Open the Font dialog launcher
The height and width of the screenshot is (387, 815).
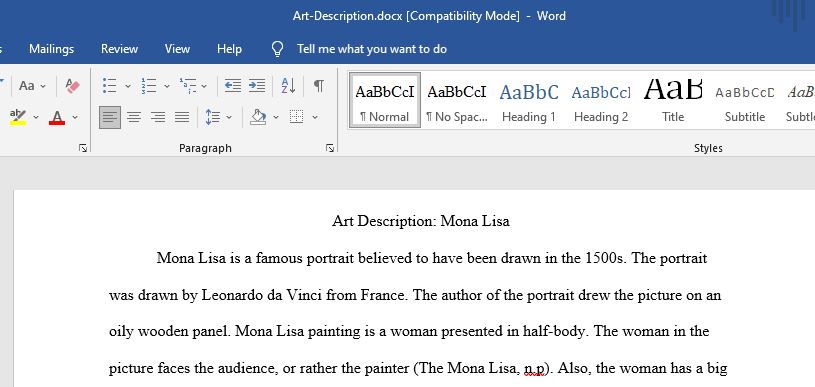tap(83, 148)
